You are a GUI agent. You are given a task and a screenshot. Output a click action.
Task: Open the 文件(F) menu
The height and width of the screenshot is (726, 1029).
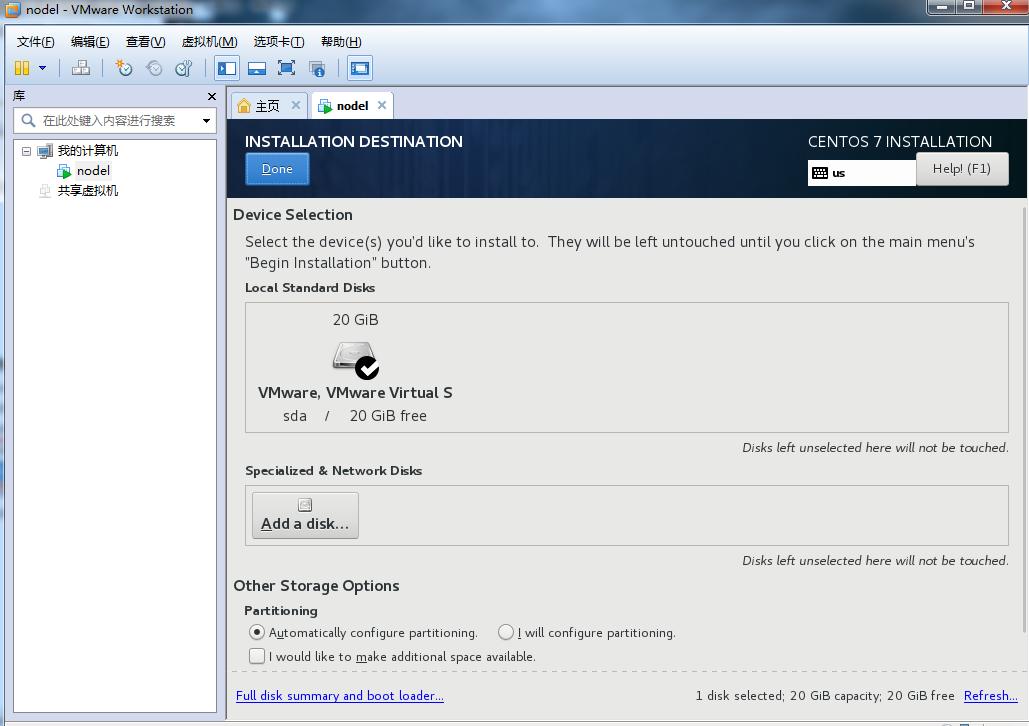point(35,42)
